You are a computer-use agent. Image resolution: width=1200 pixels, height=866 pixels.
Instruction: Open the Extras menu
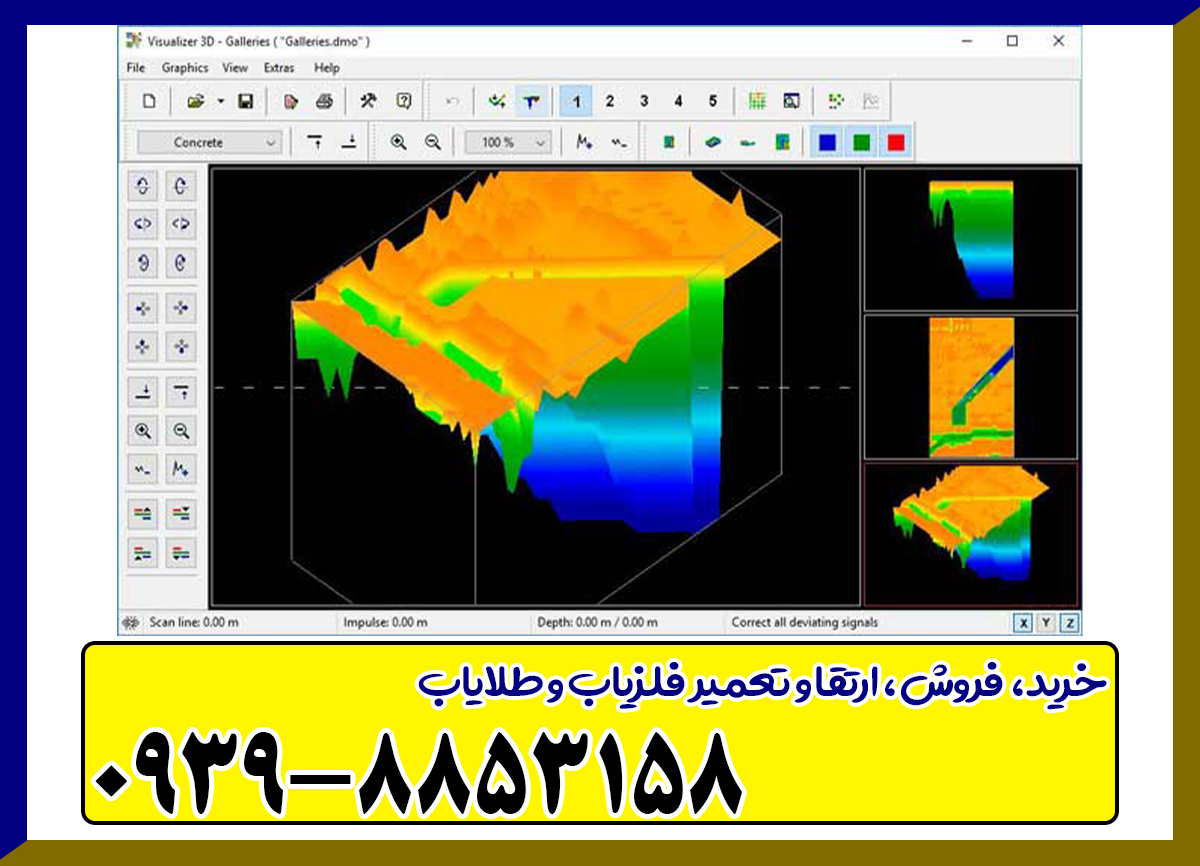tap(278, 68)
